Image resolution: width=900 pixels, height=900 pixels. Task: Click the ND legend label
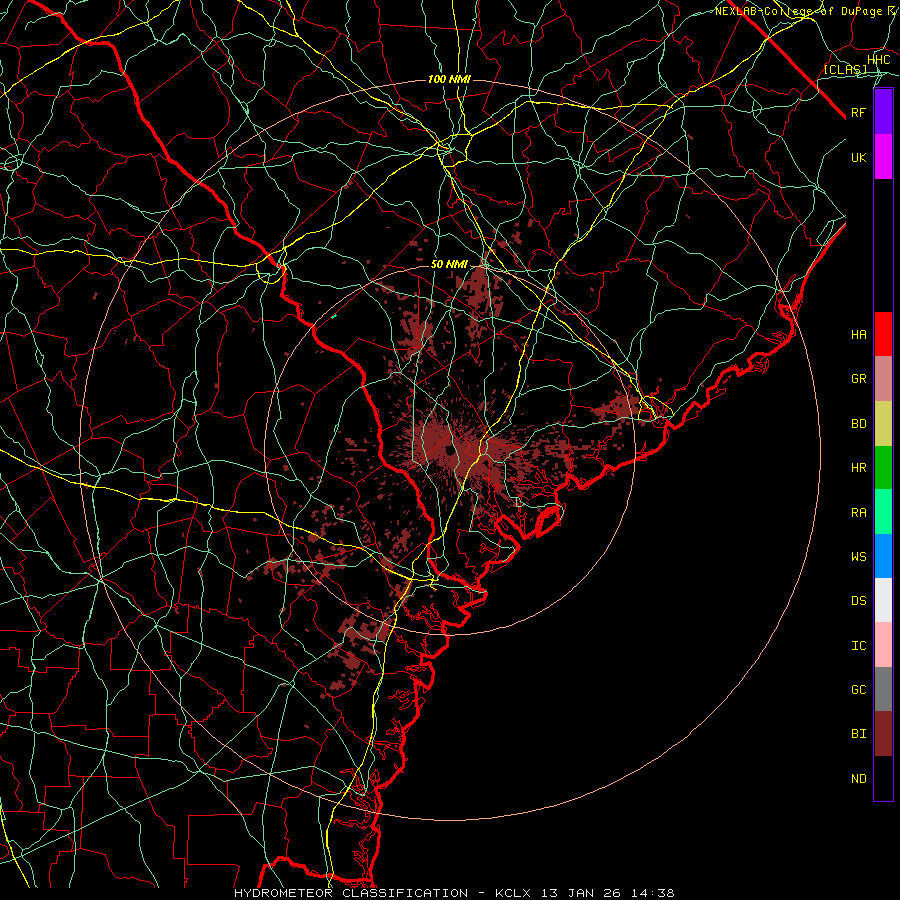pos(859,779)
